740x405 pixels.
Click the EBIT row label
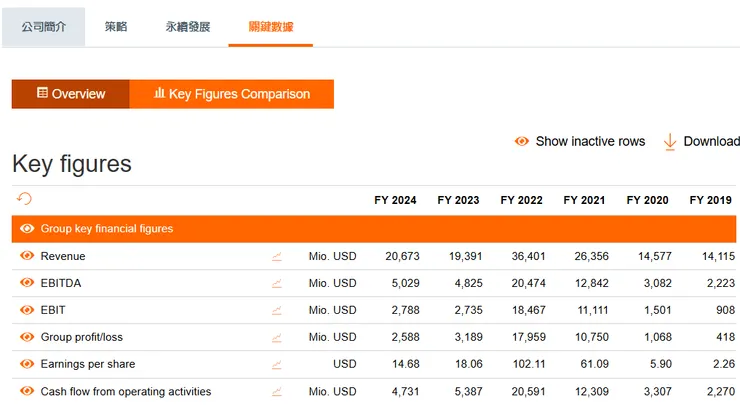(53, 310)
